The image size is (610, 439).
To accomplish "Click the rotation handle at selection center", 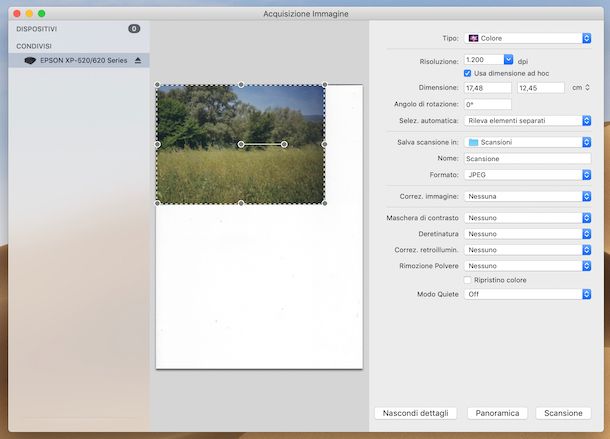I will [x=241, y=144].
